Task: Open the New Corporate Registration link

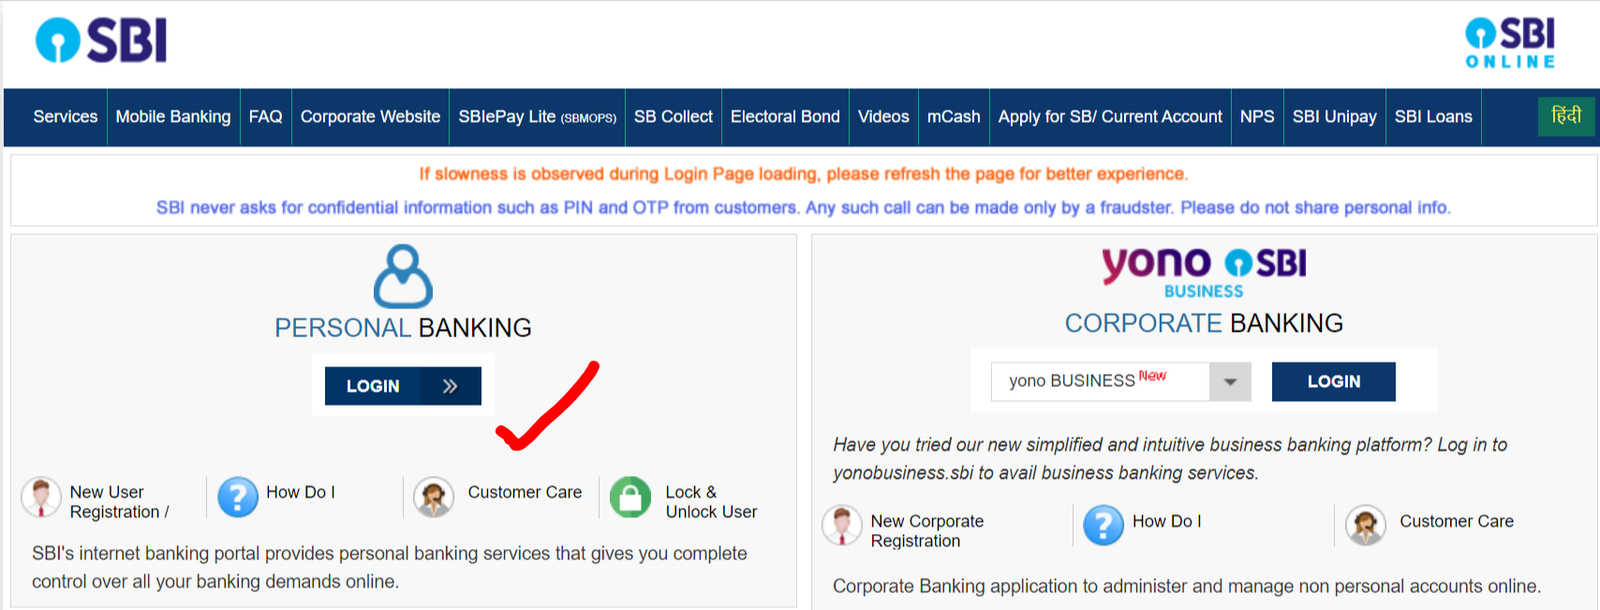Action: (x=927, y=531)
